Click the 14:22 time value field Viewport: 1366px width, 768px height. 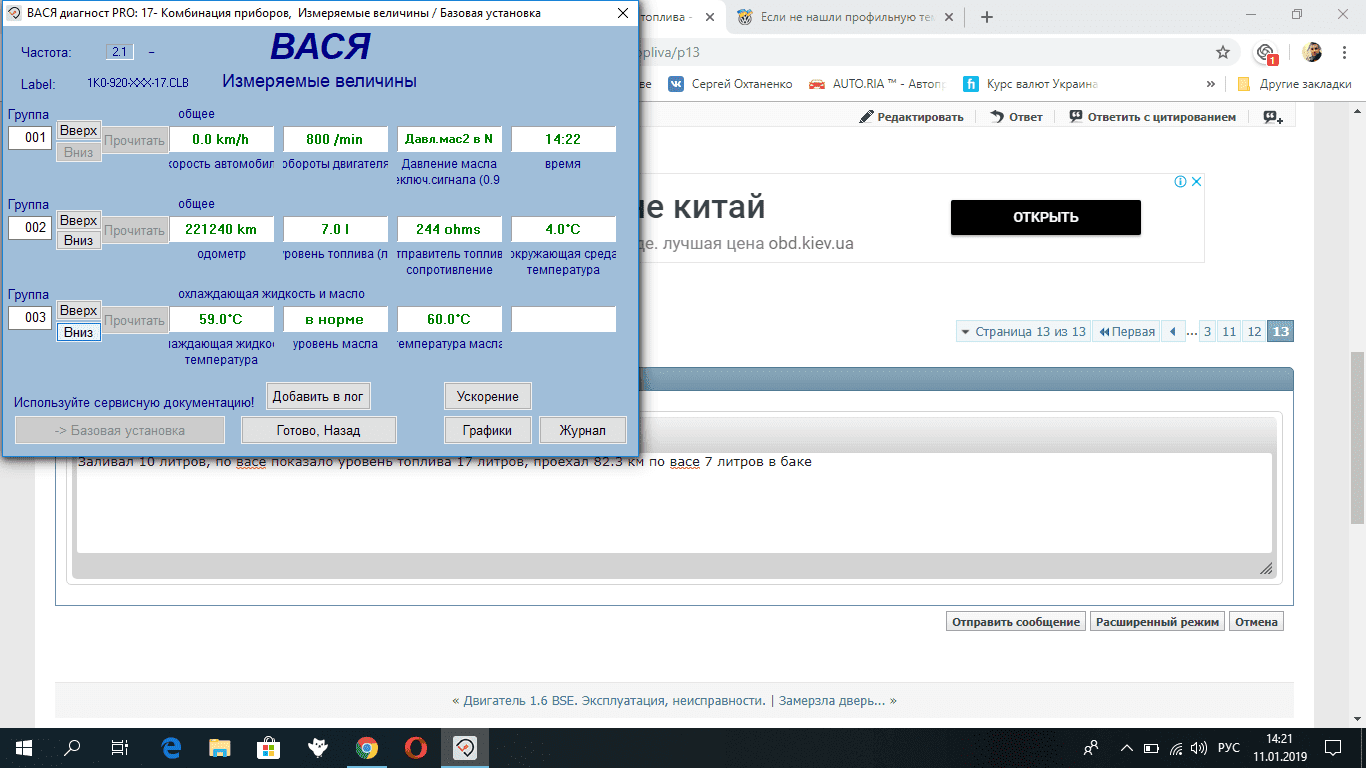pos(563,139)
